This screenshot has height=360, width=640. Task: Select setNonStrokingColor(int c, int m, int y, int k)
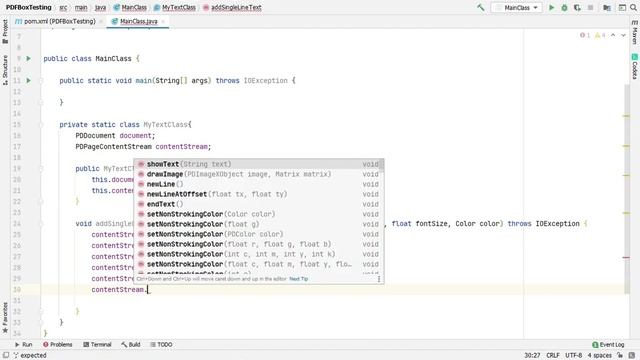pyautogui.click(x=256, y=254)
